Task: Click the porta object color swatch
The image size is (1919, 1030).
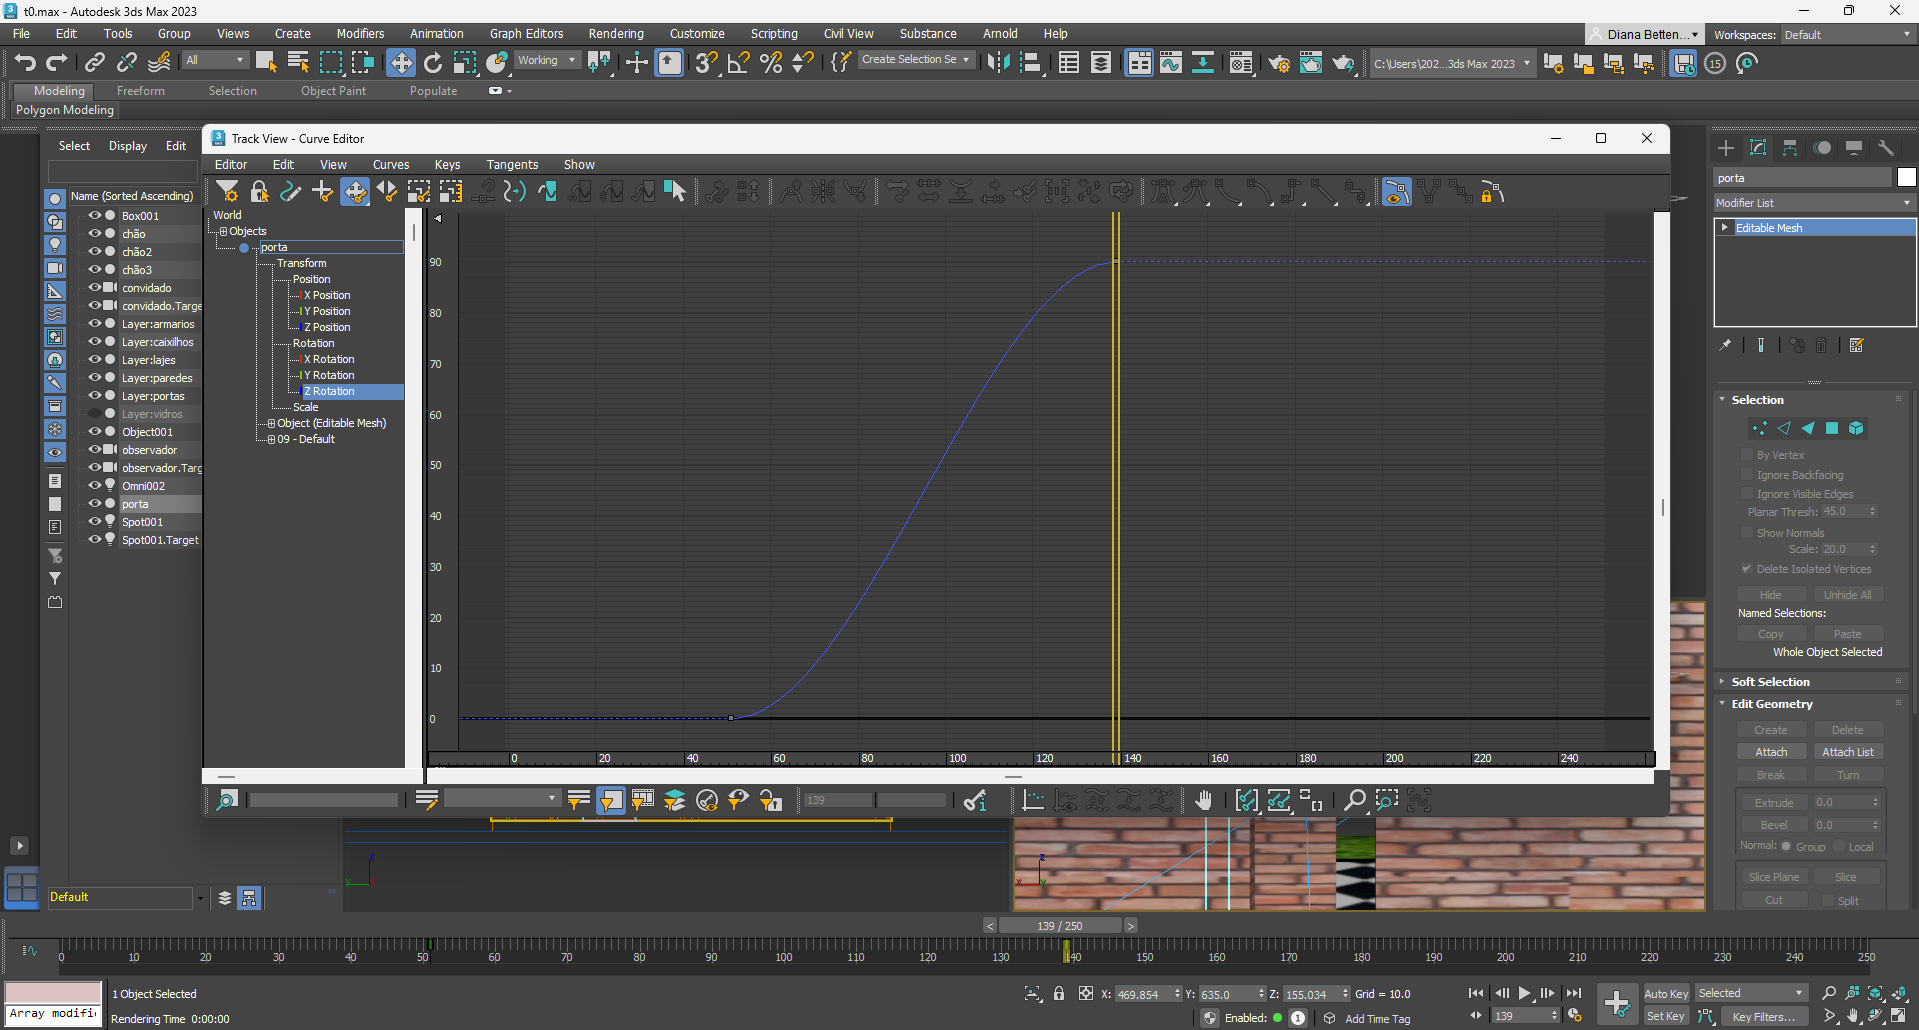Action: coord(1906,178)
